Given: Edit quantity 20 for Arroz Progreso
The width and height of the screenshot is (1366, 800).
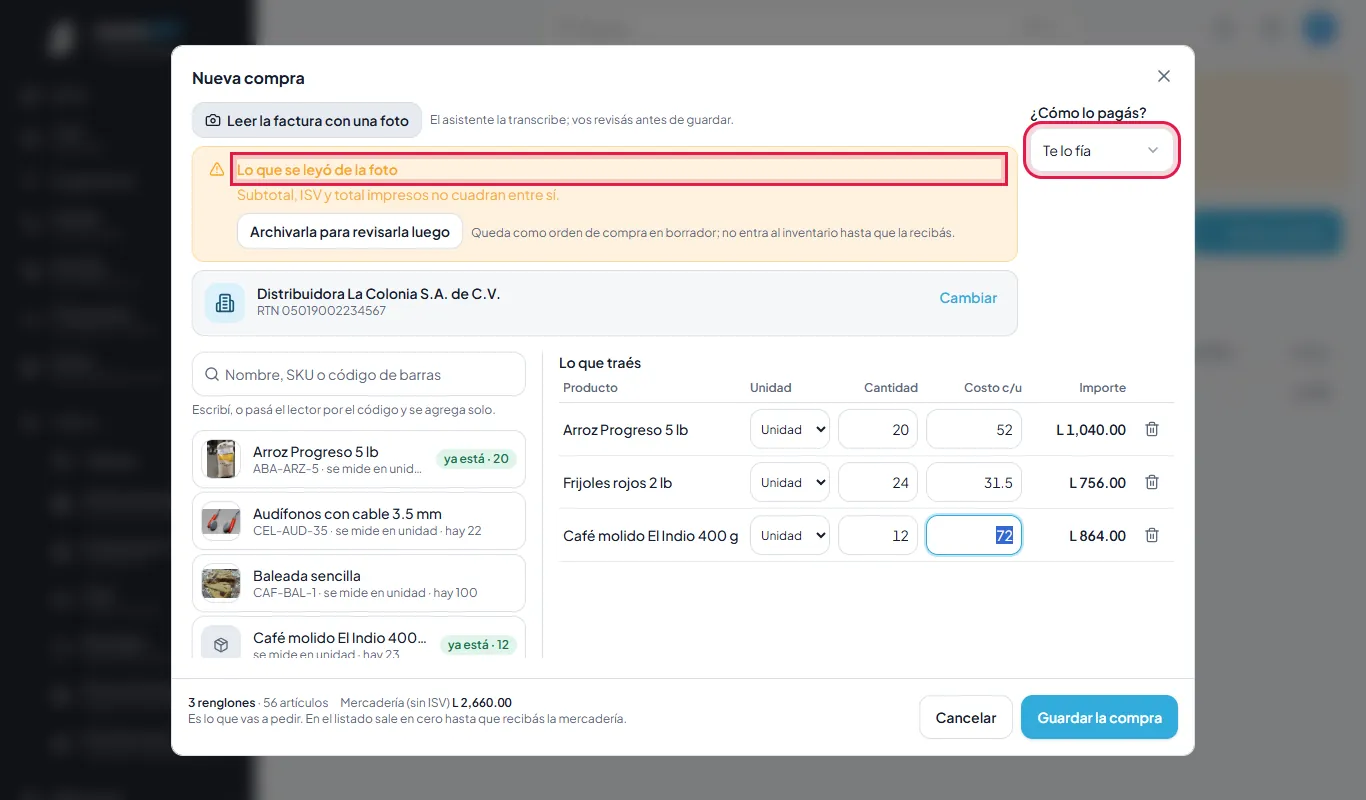Looking at the screenshot, I should tap(878, 430).
